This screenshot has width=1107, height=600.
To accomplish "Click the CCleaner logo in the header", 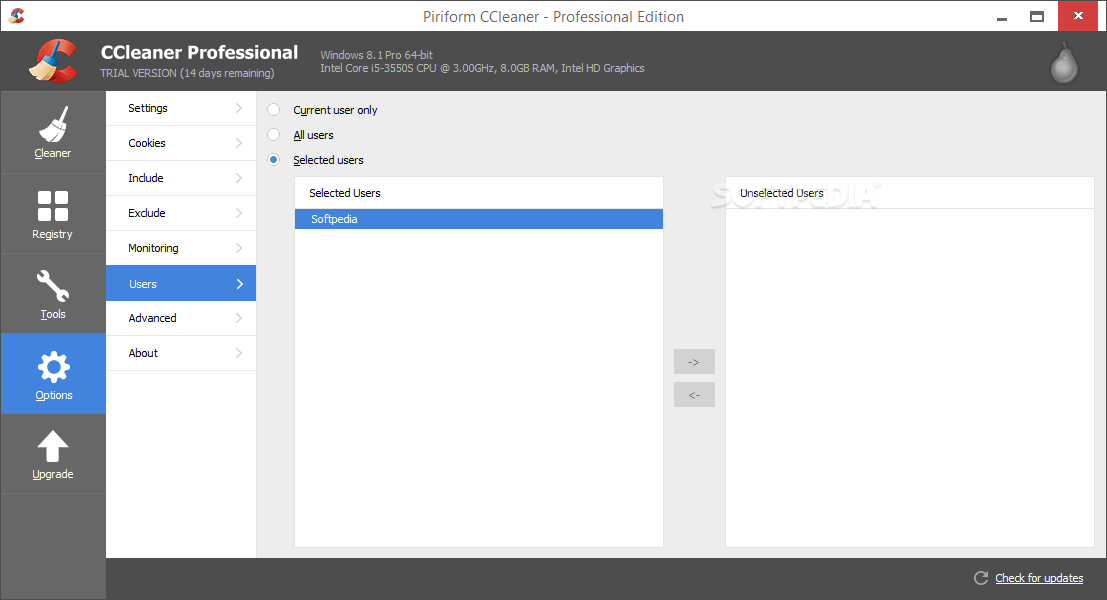I will 55,60.
